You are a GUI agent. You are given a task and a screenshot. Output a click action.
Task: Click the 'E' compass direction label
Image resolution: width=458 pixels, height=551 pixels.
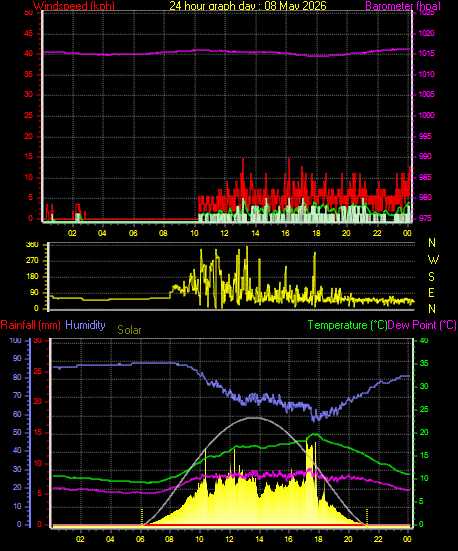click(431, 293)
